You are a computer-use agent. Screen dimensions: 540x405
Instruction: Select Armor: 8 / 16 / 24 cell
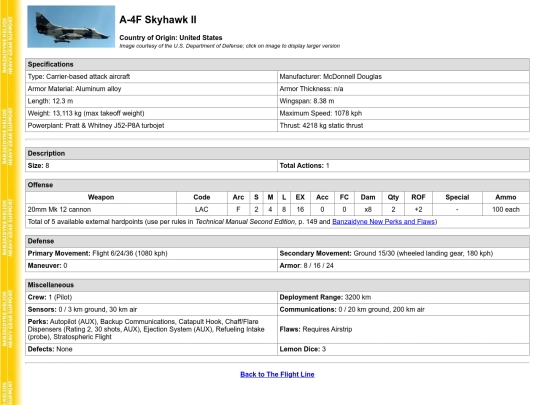403,266
